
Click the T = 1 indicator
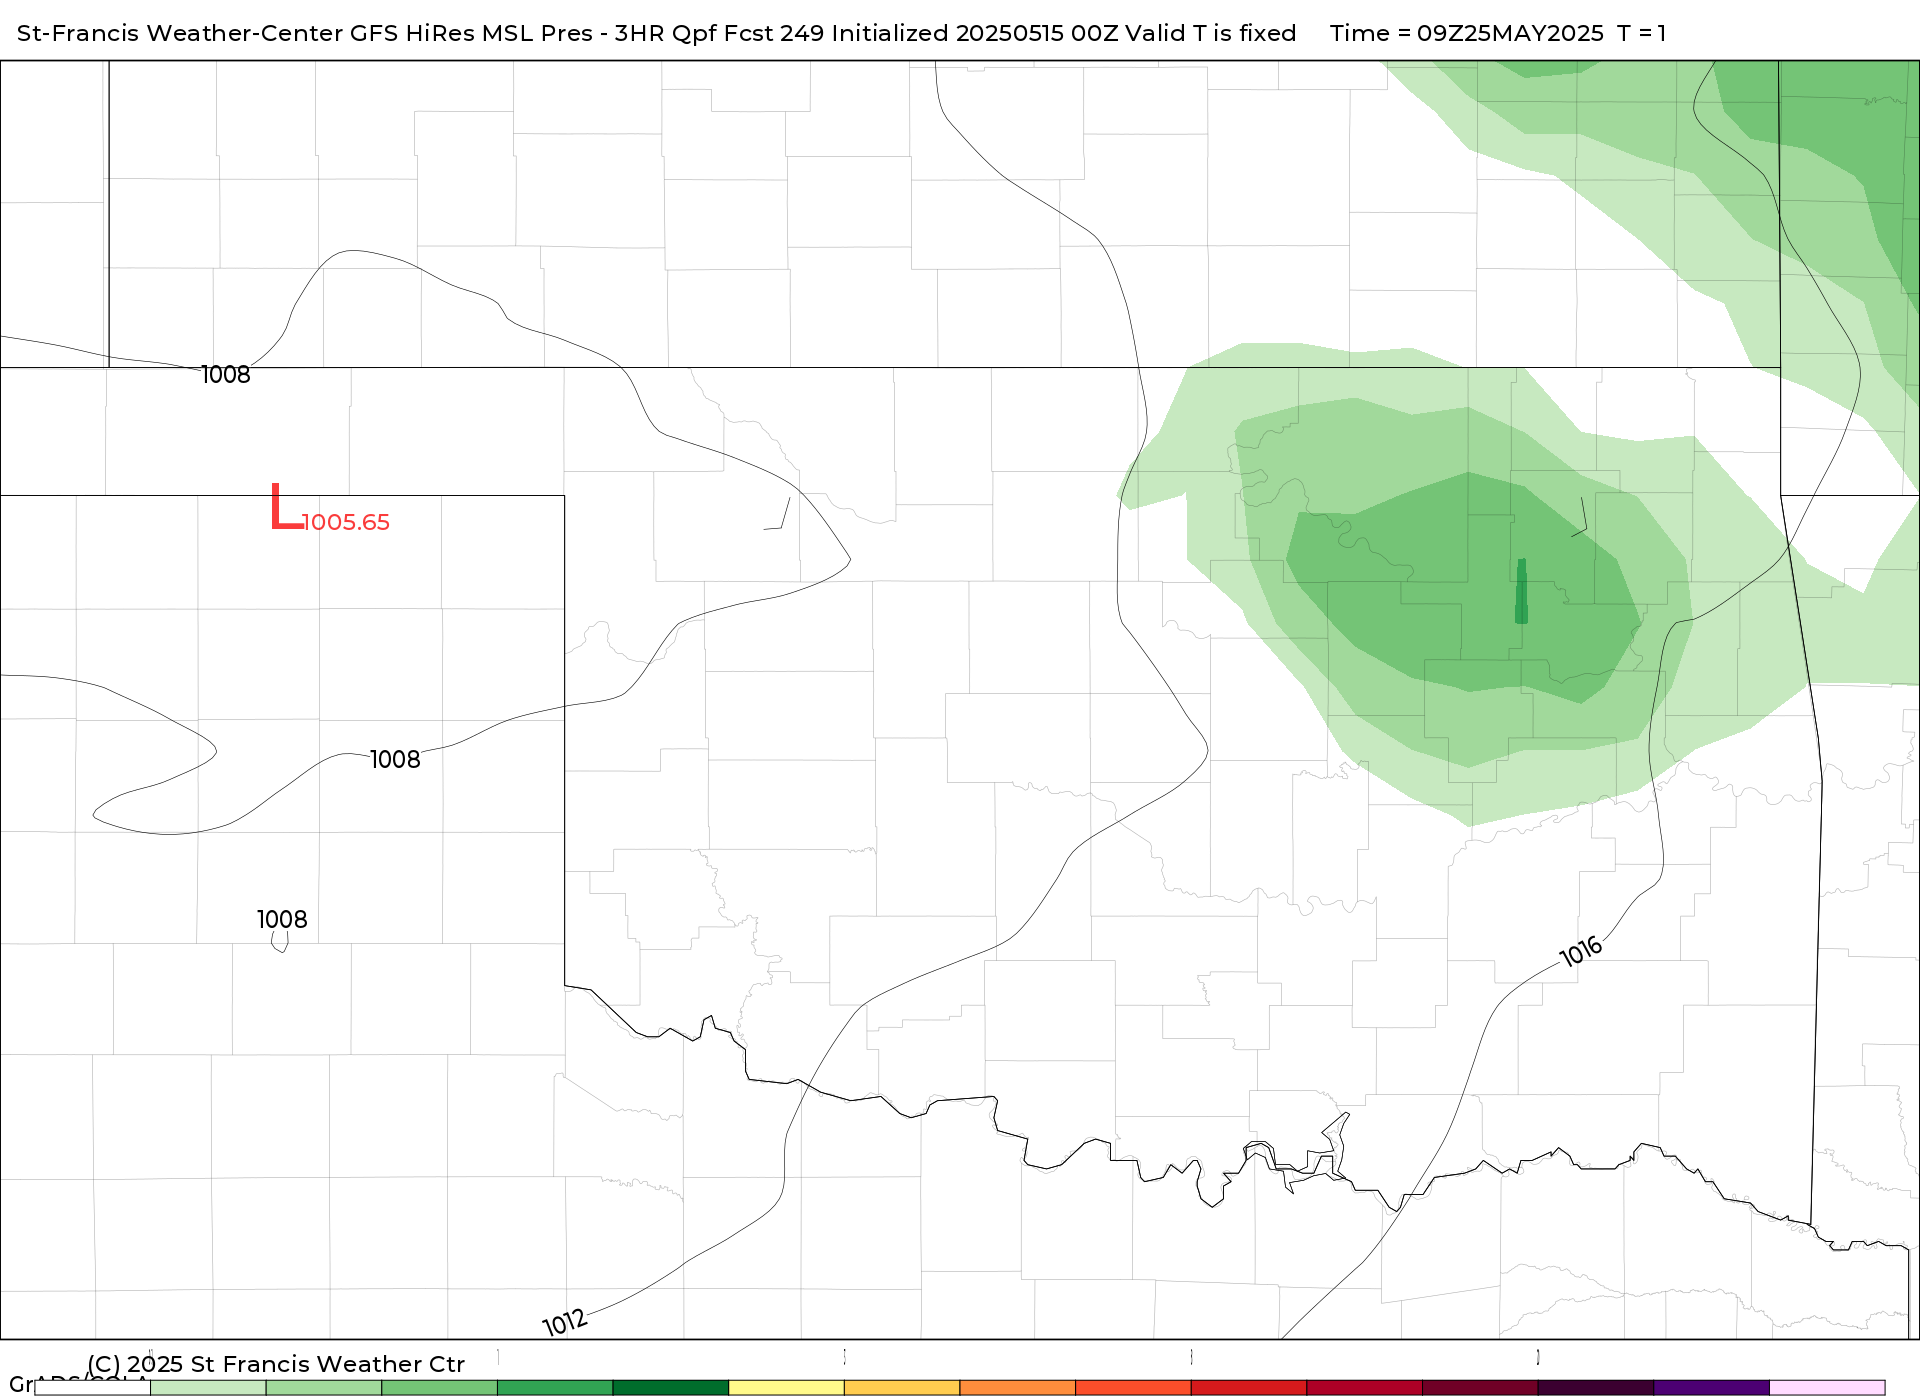[1642, 33]
